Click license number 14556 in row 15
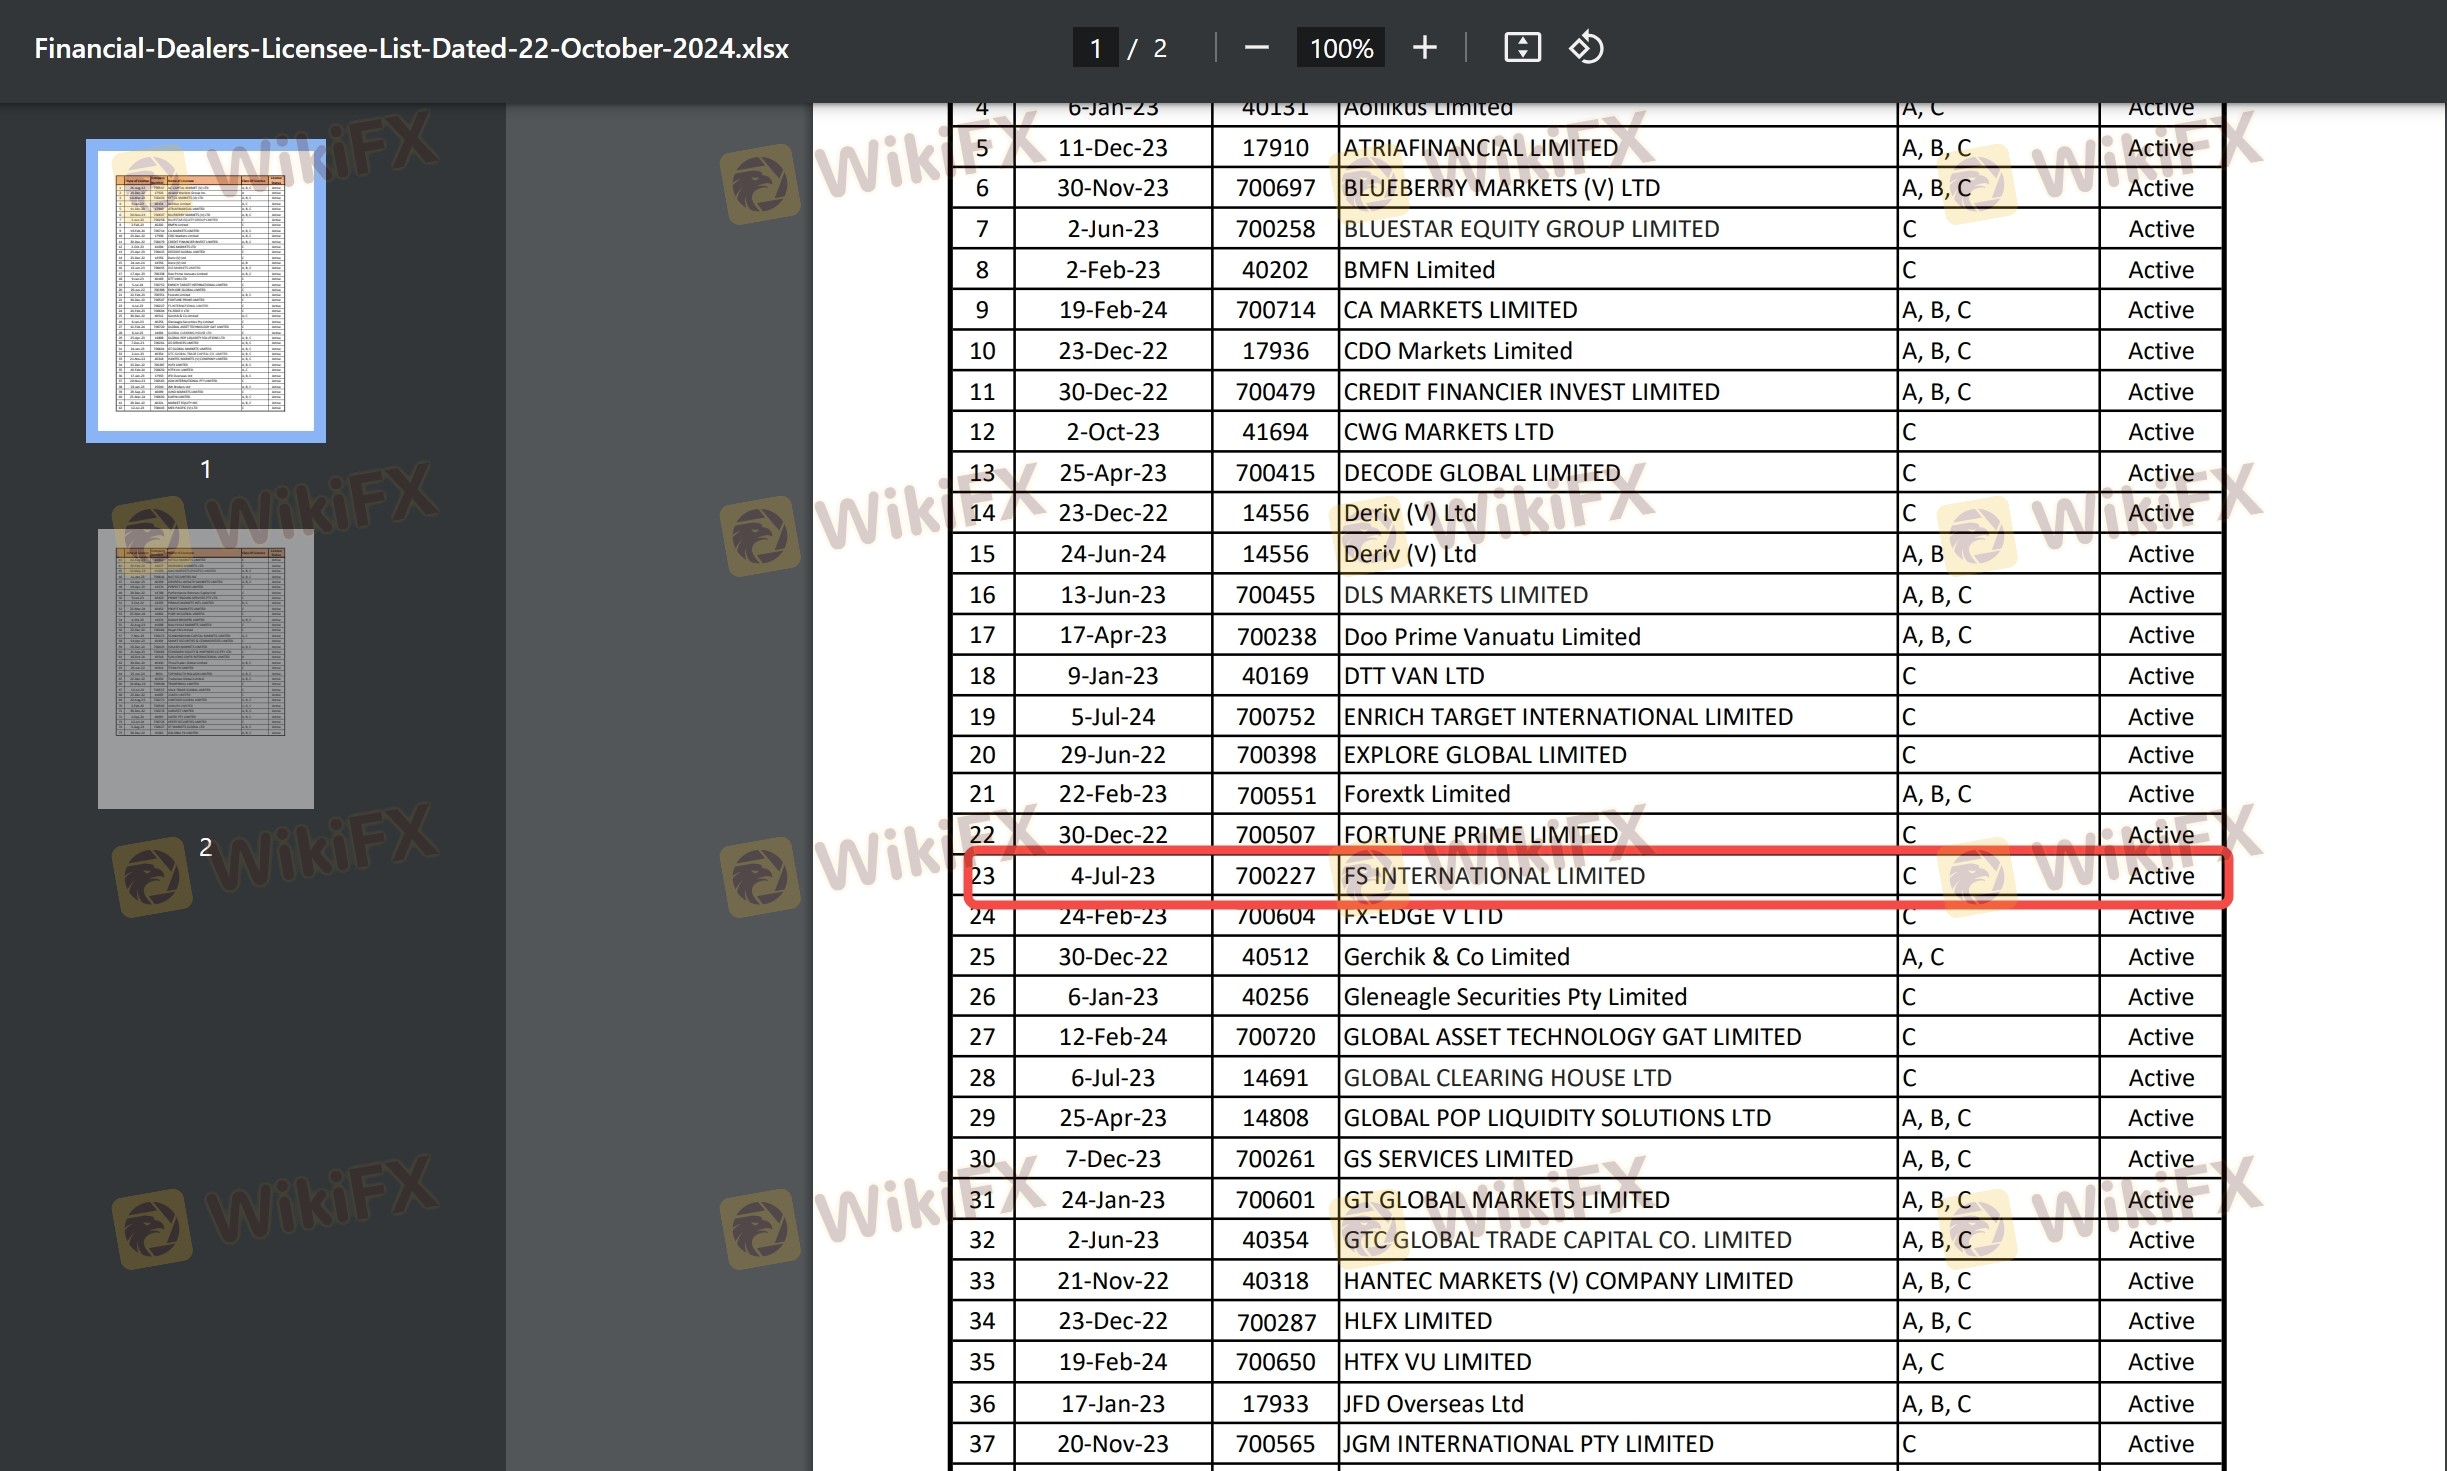The image size is (2447, 1471). (x=1275, y=554)
